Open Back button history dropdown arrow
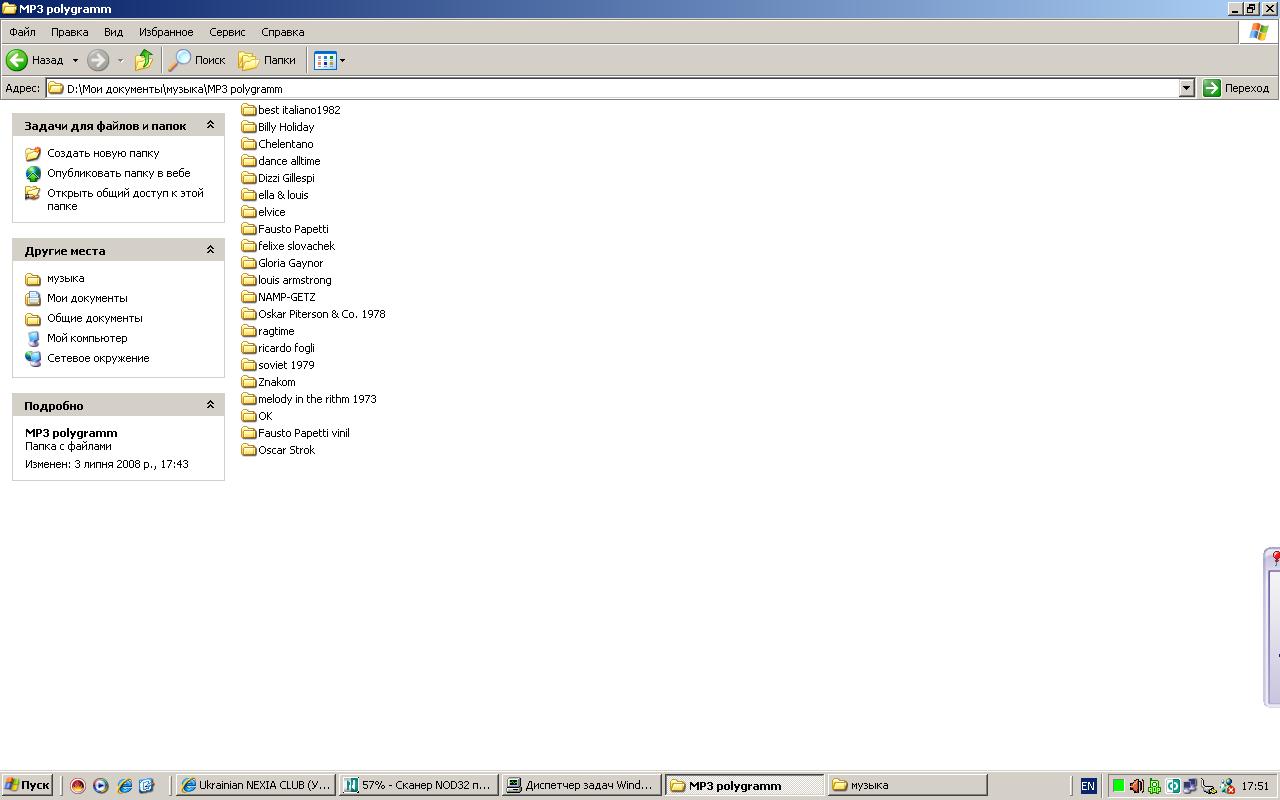1280x800 pixels. (x=75, y=60)
